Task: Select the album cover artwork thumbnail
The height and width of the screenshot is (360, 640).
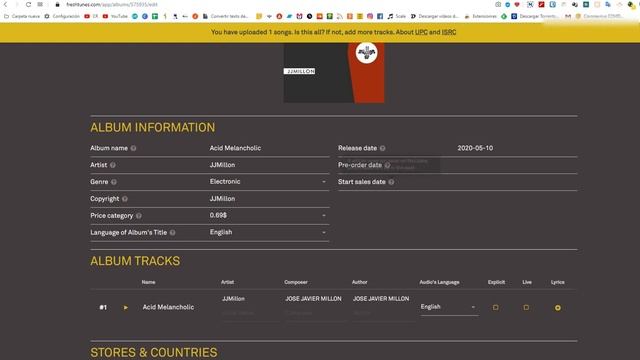Action: [334, 73]
